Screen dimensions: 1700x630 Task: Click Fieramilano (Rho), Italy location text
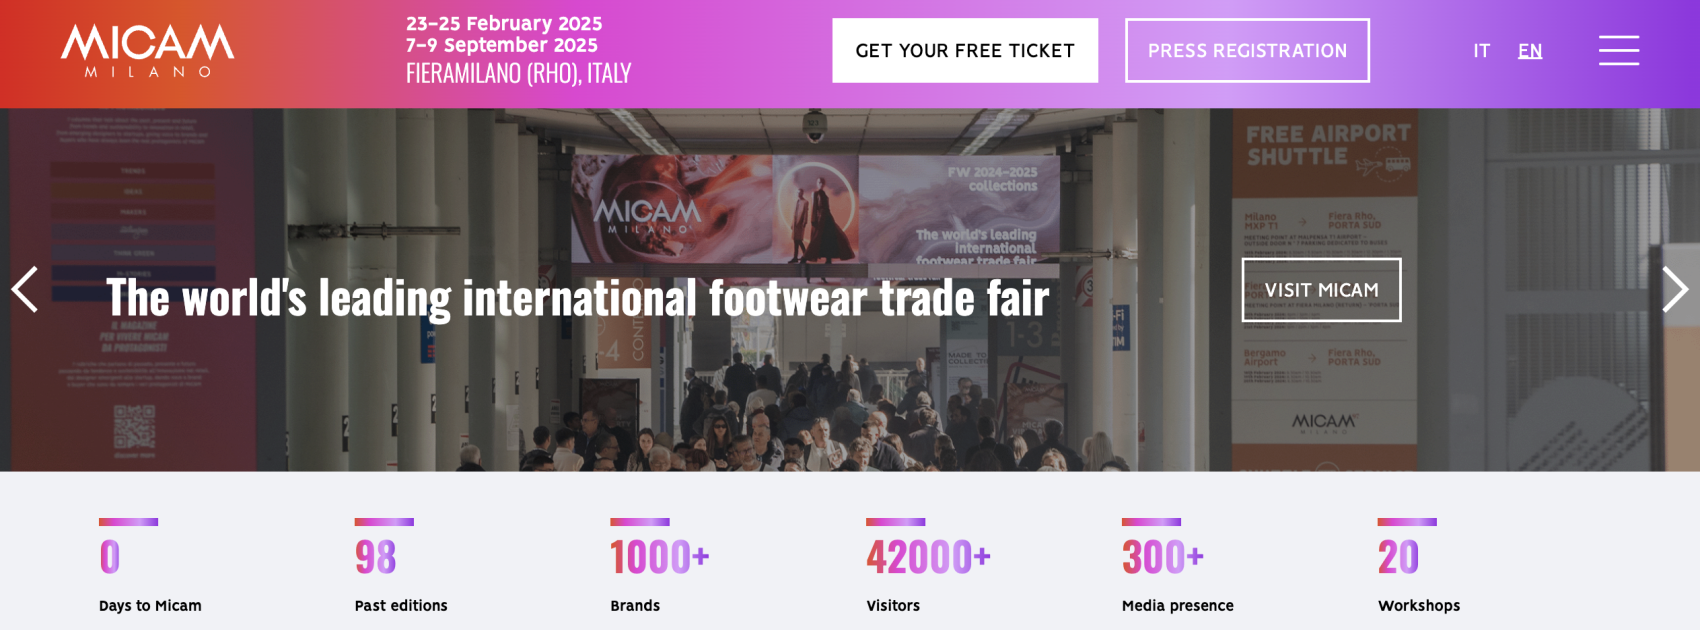click(518, 73)
